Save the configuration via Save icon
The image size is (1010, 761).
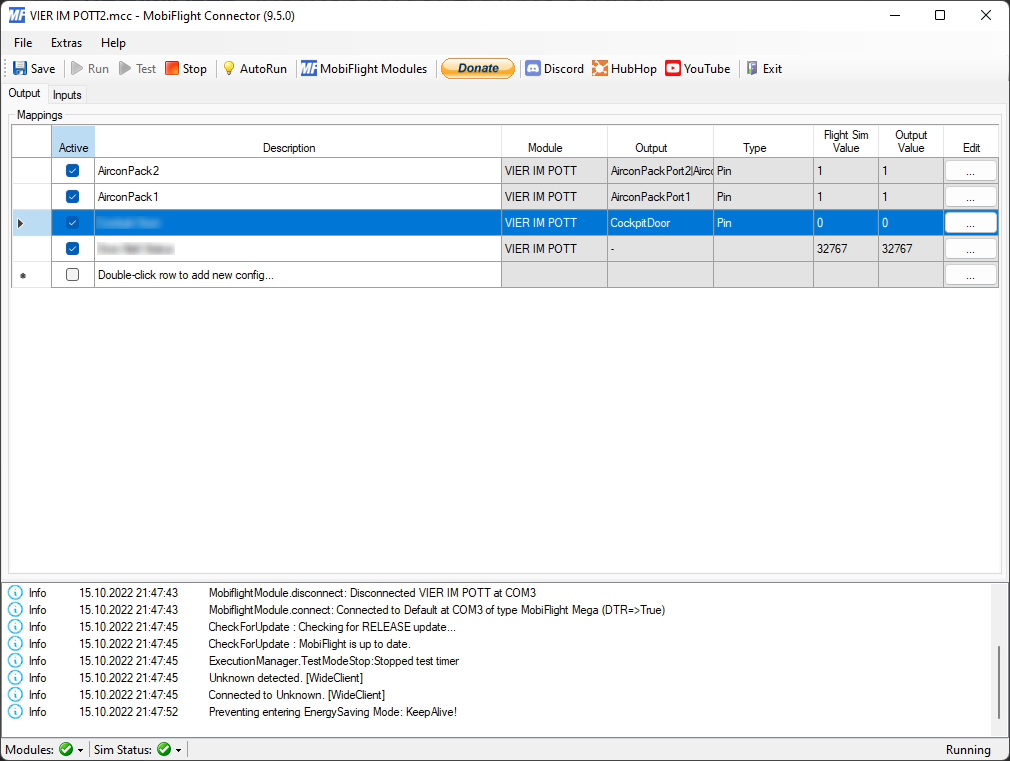point(20,68)
